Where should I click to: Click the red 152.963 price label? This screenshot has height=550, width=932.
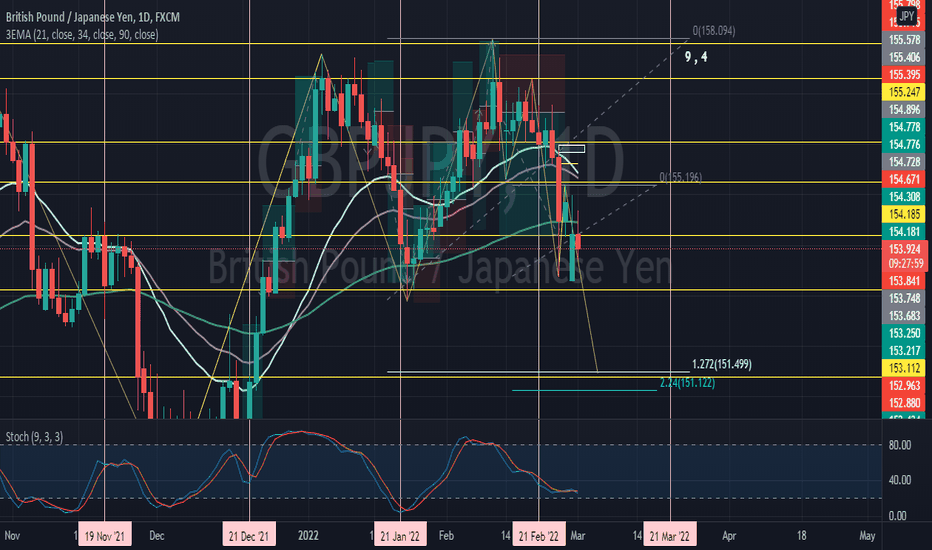[904, 385]
